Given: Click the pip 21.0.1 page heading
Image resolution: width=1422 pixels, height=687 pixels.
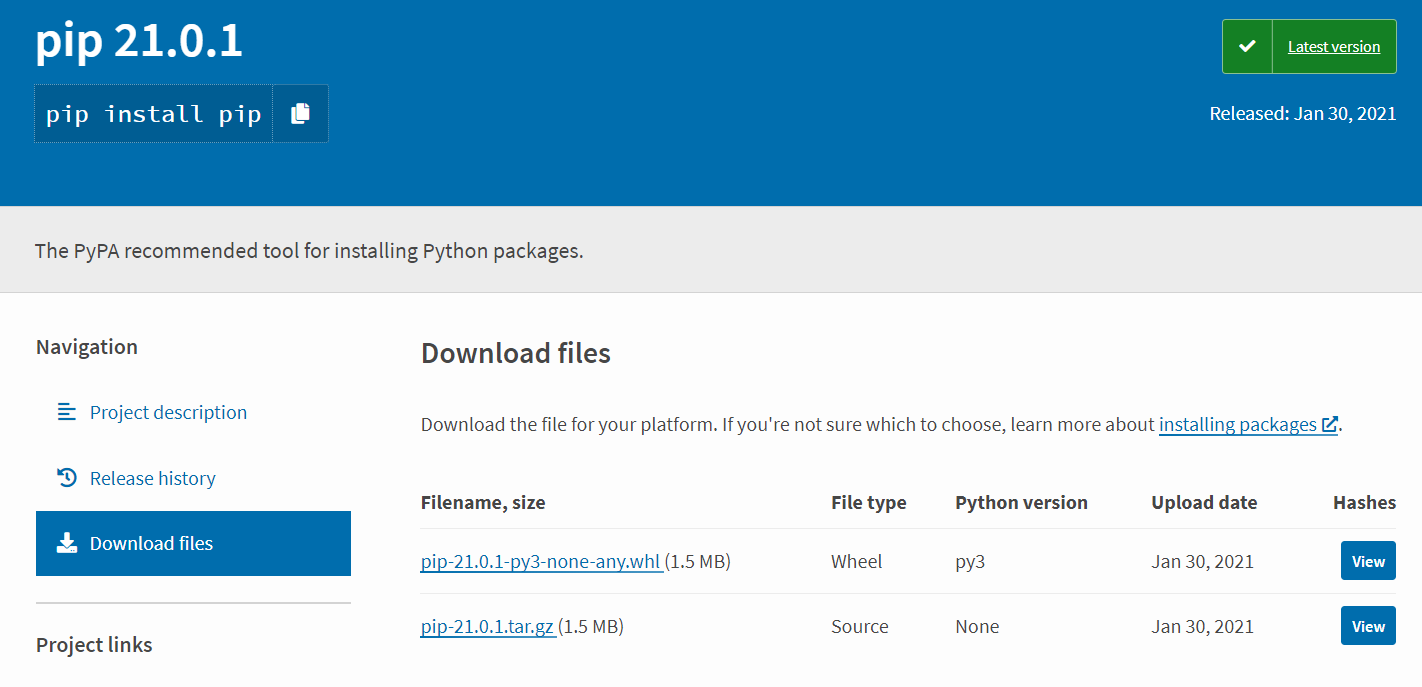Looking at the screenshot, I should 139,42.
